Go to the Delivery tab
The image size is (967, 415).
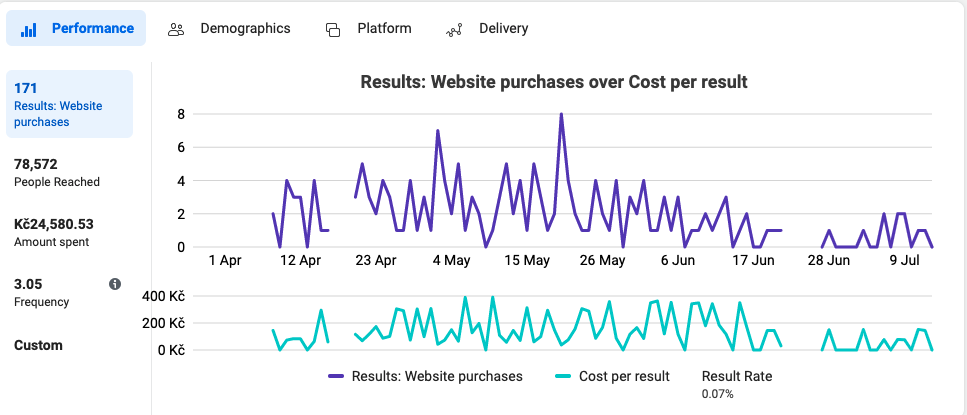(x=503, y=29)
